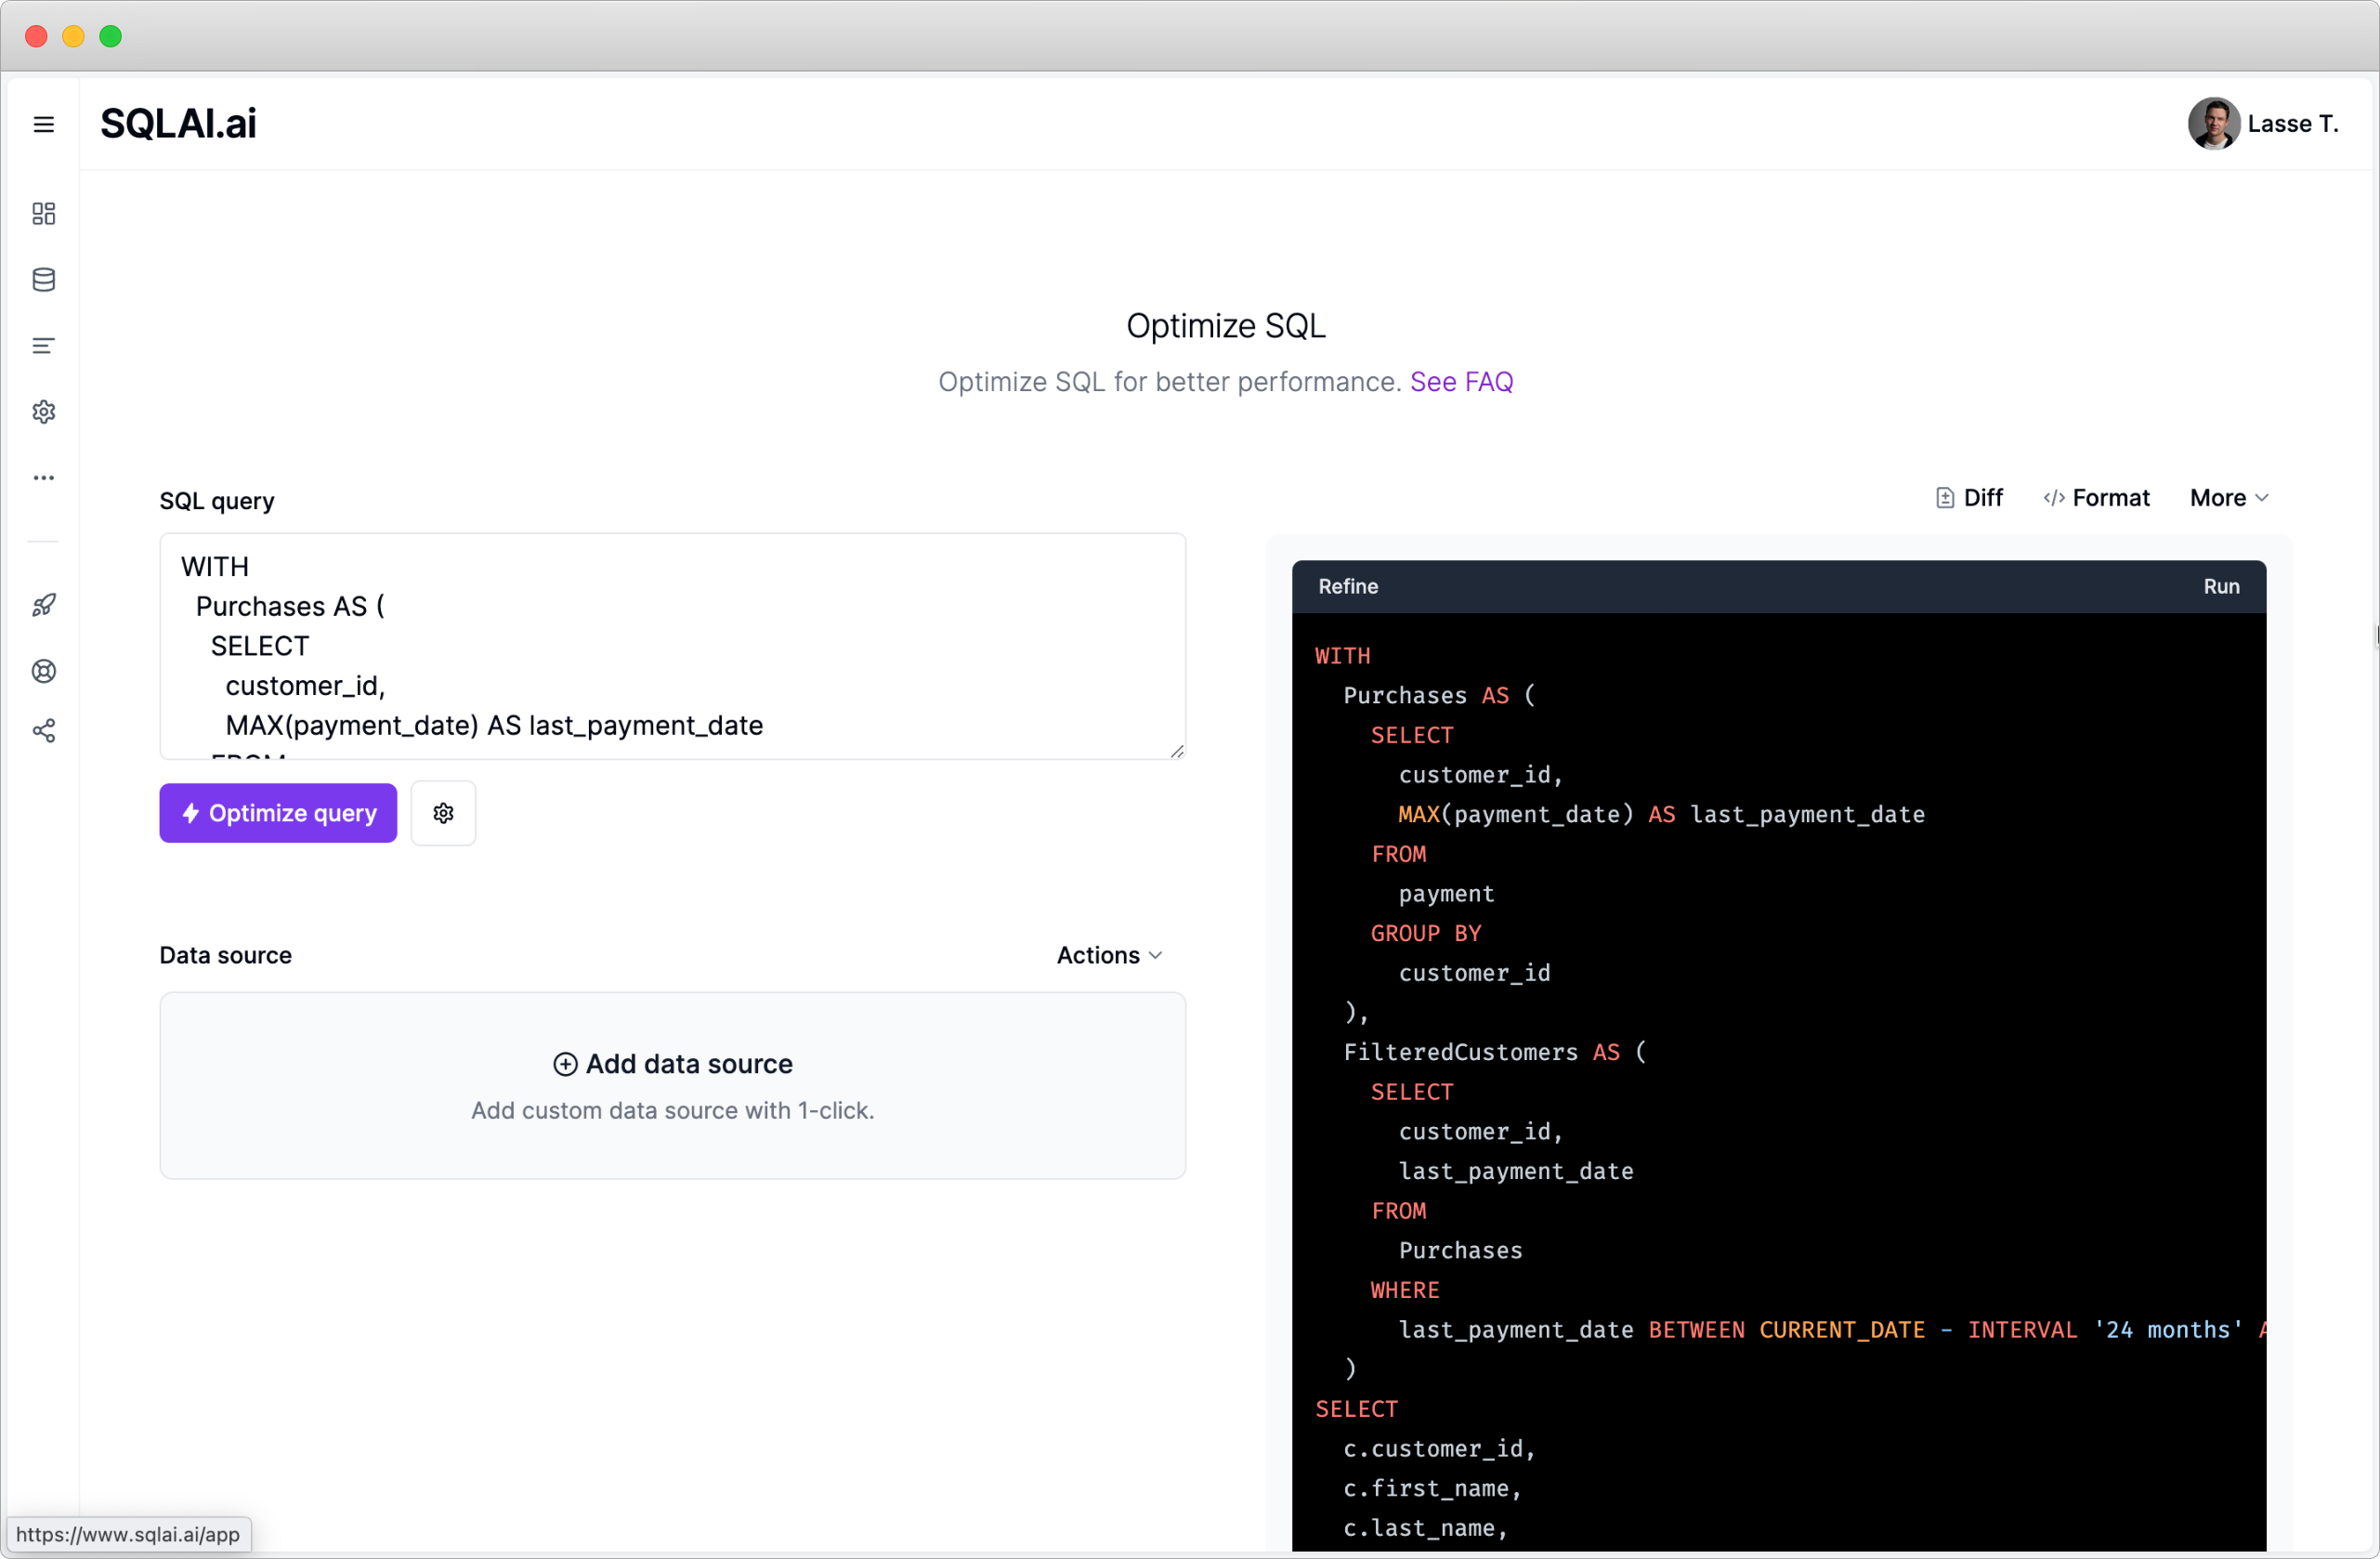Image resolution: width=2380 pixels, height=1559 pixels.
Task: Click the rocket sidebar icon
Action: [x=43, y=605]
